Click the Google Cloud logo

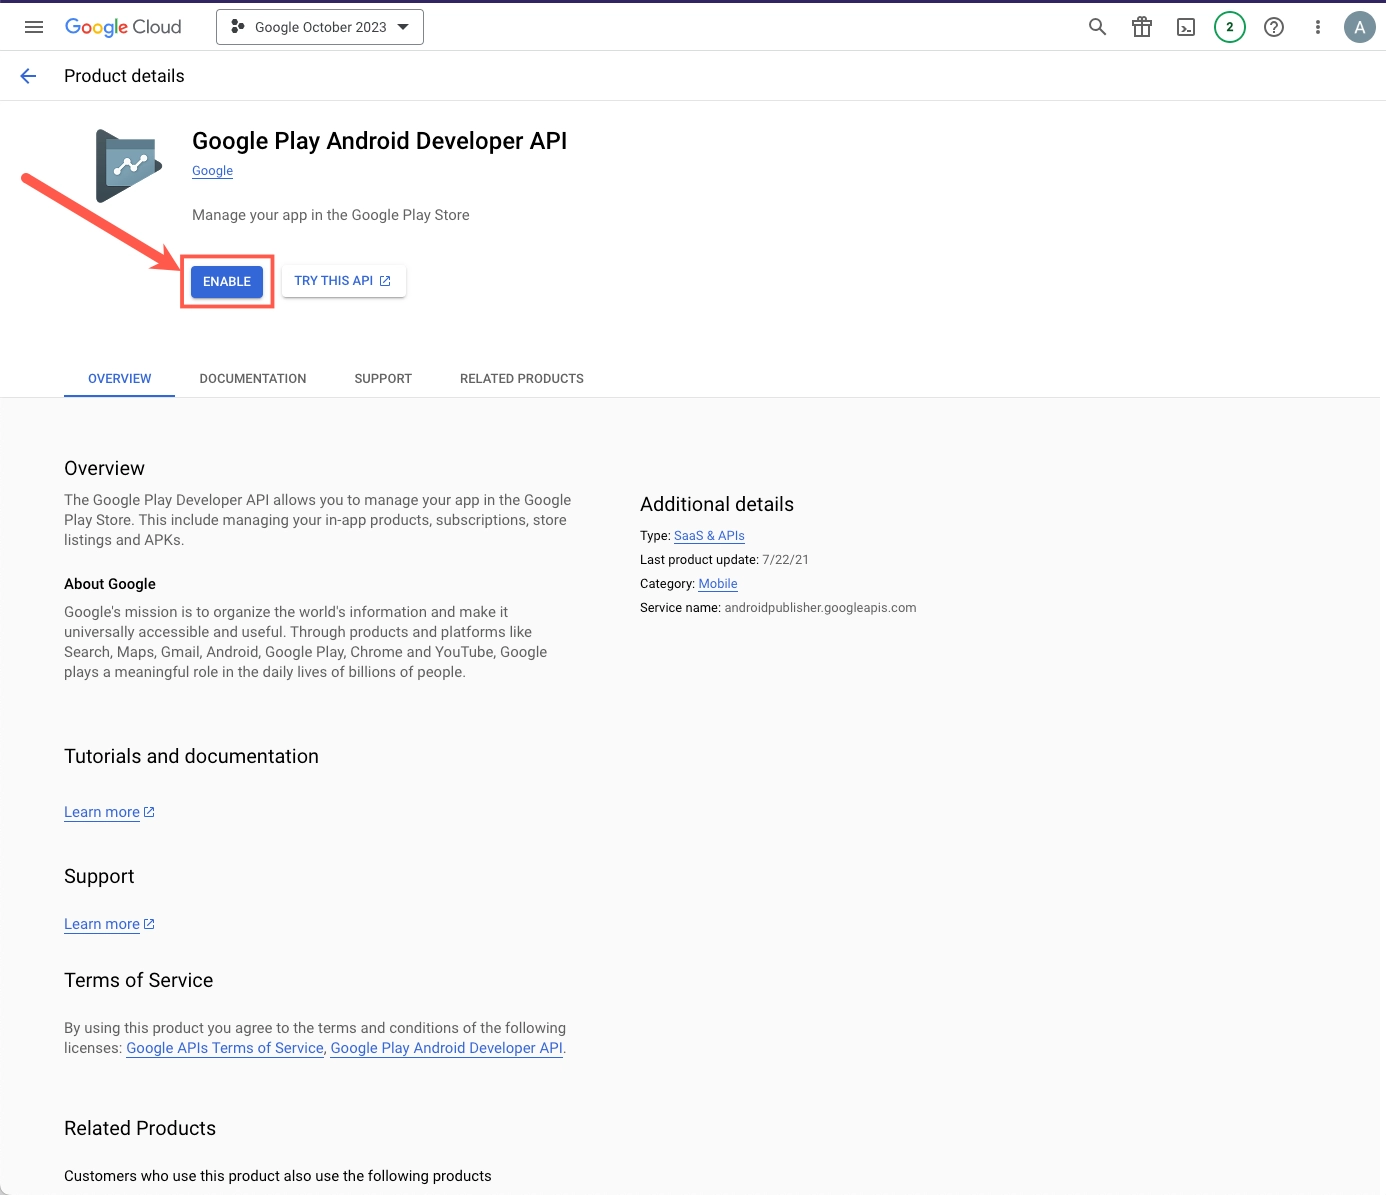(123, 27)
